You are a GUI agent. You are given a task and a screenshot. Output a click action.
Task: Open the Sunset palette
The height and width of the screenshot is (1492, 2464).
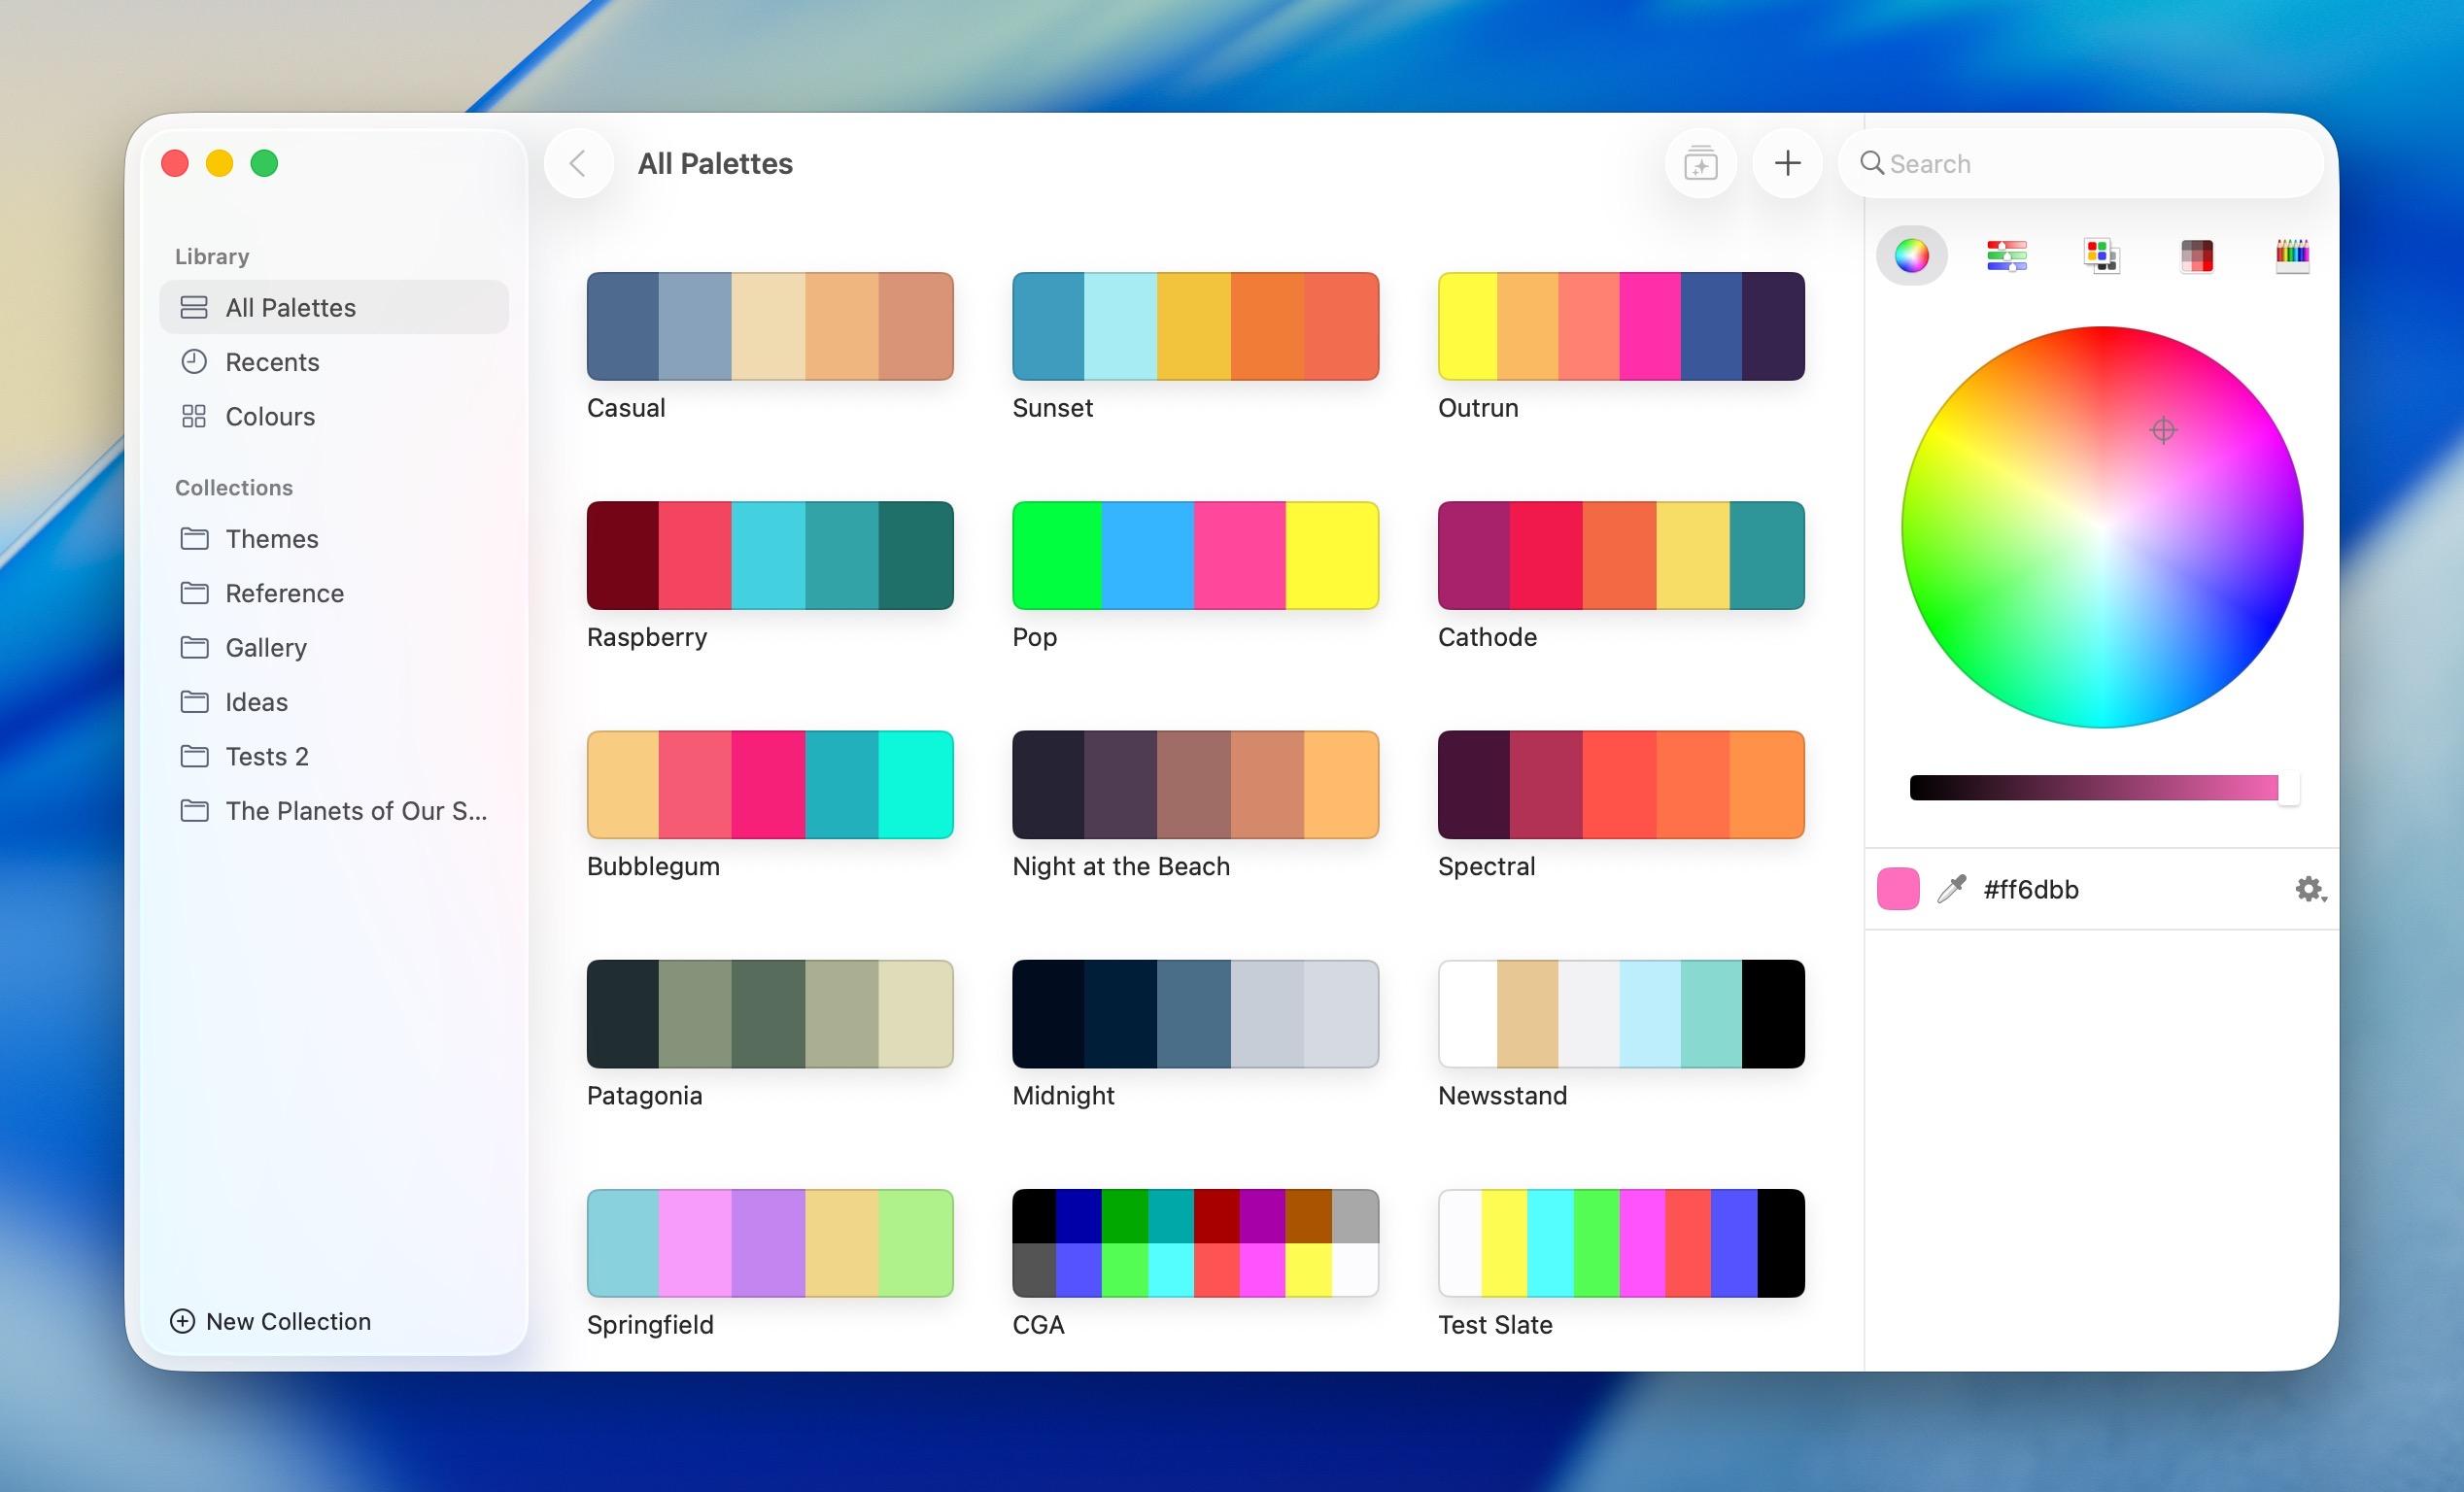[x=1195, y=326]
